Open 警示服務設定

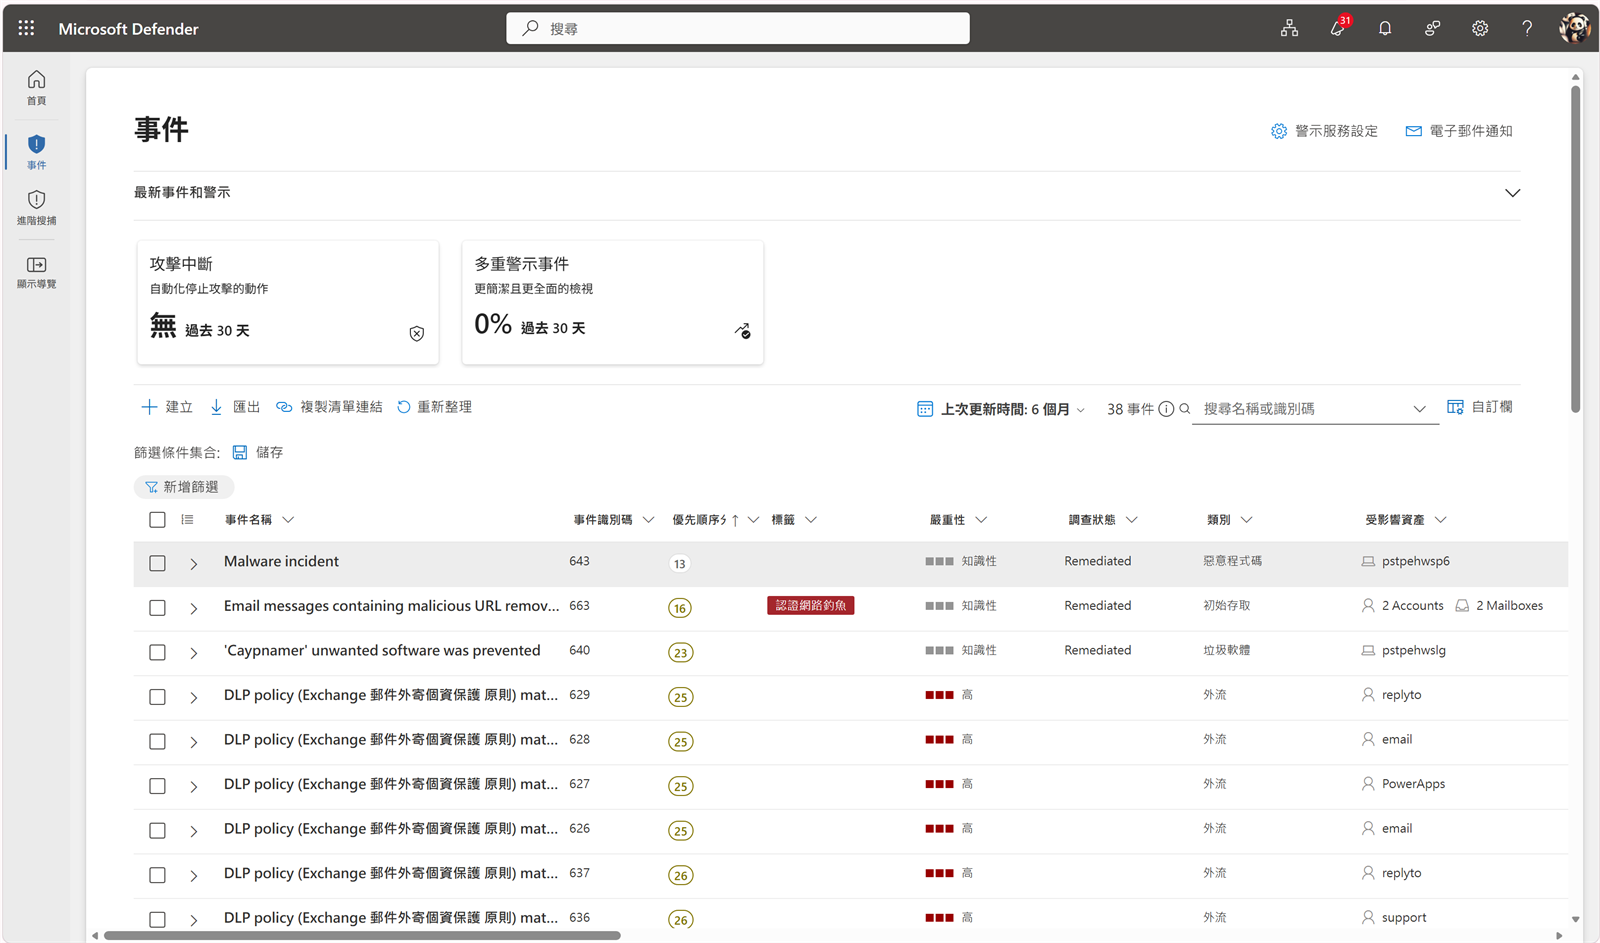[1324, 131]
